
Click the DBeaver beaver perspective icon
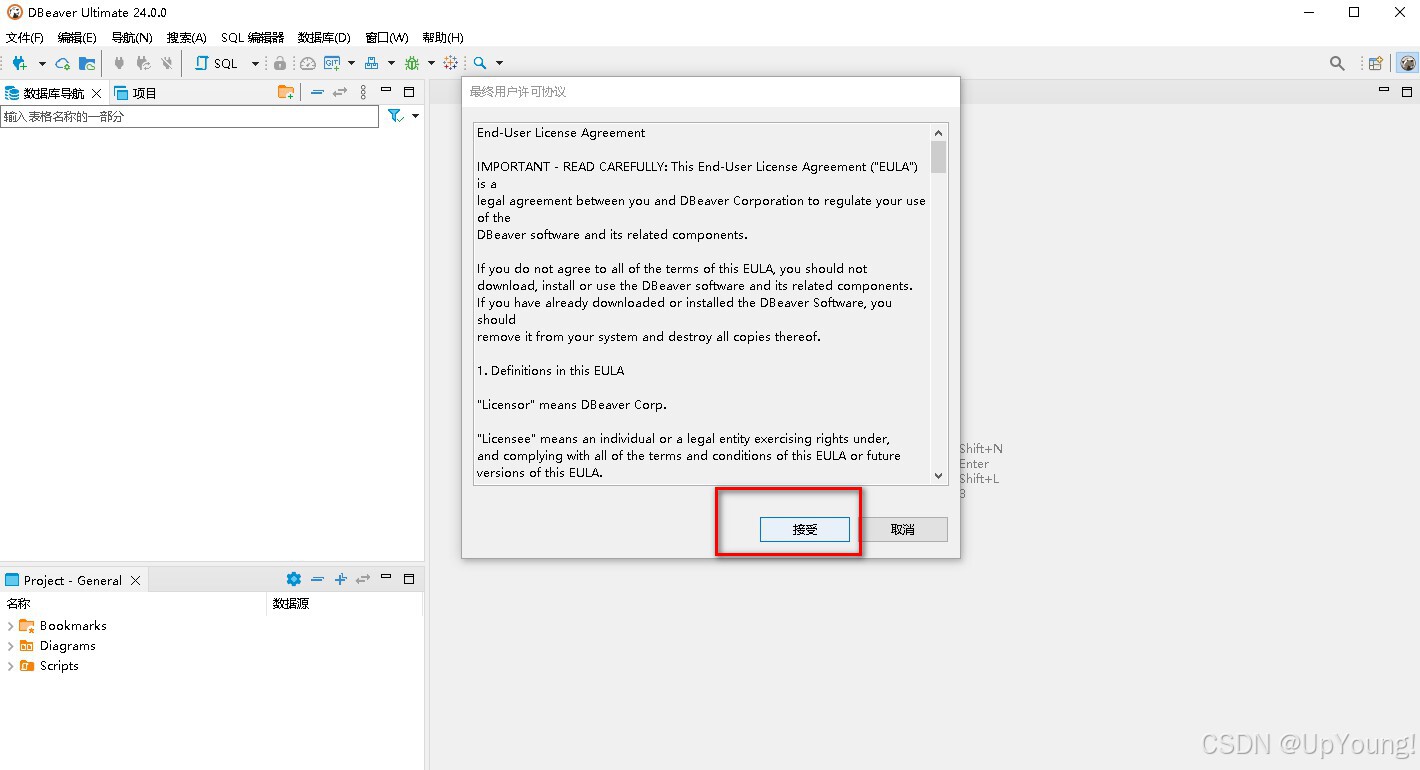1407,63
